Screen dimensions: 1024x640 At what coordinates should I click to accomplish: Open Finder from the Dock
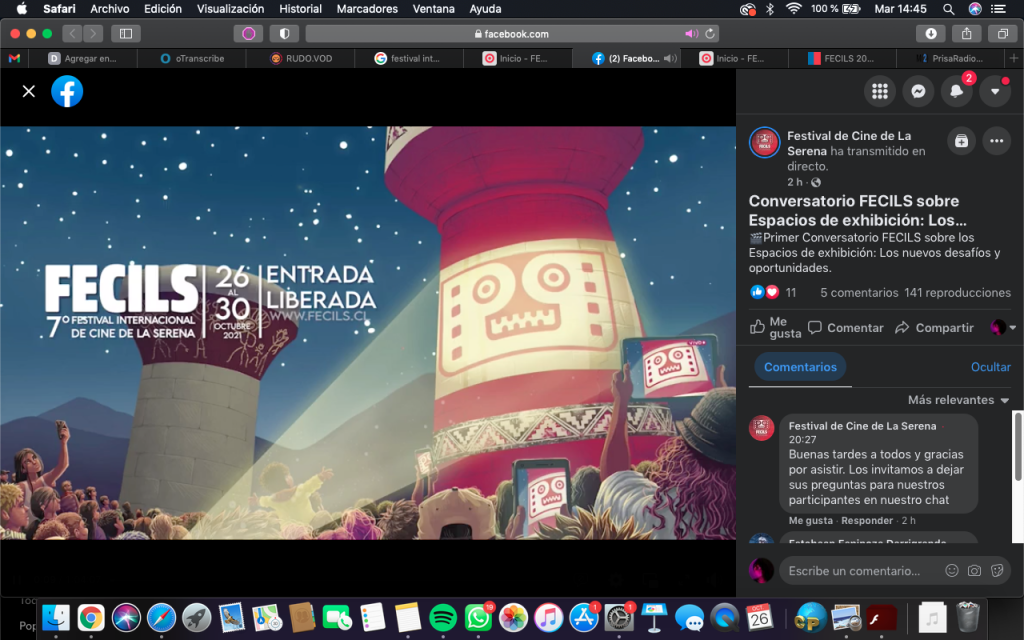coord(56,617)
